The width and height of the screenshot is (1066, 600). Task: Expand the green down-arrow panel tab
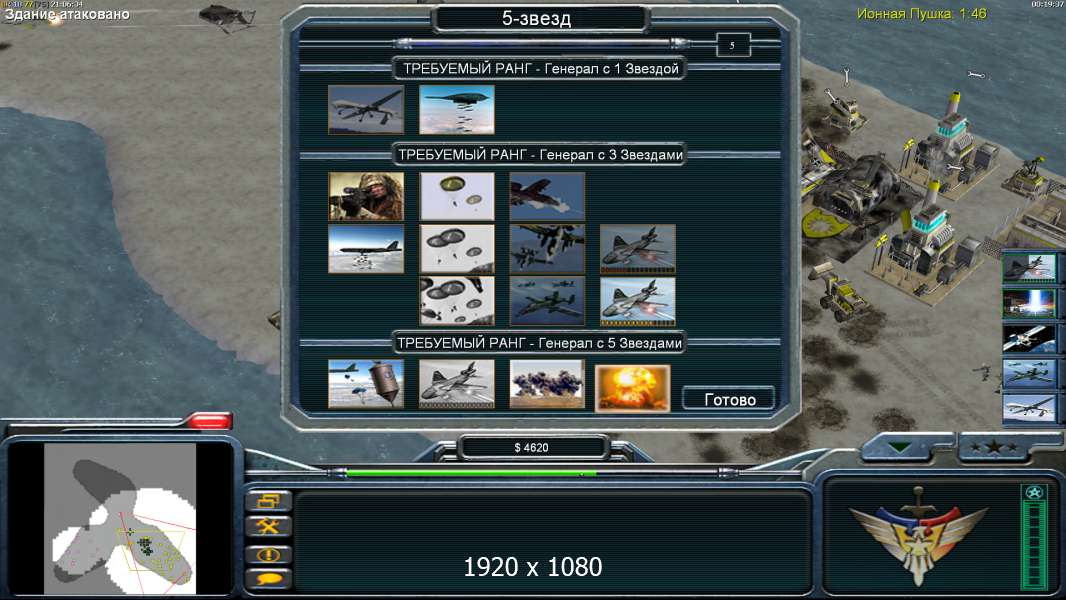tap(900, 447)
